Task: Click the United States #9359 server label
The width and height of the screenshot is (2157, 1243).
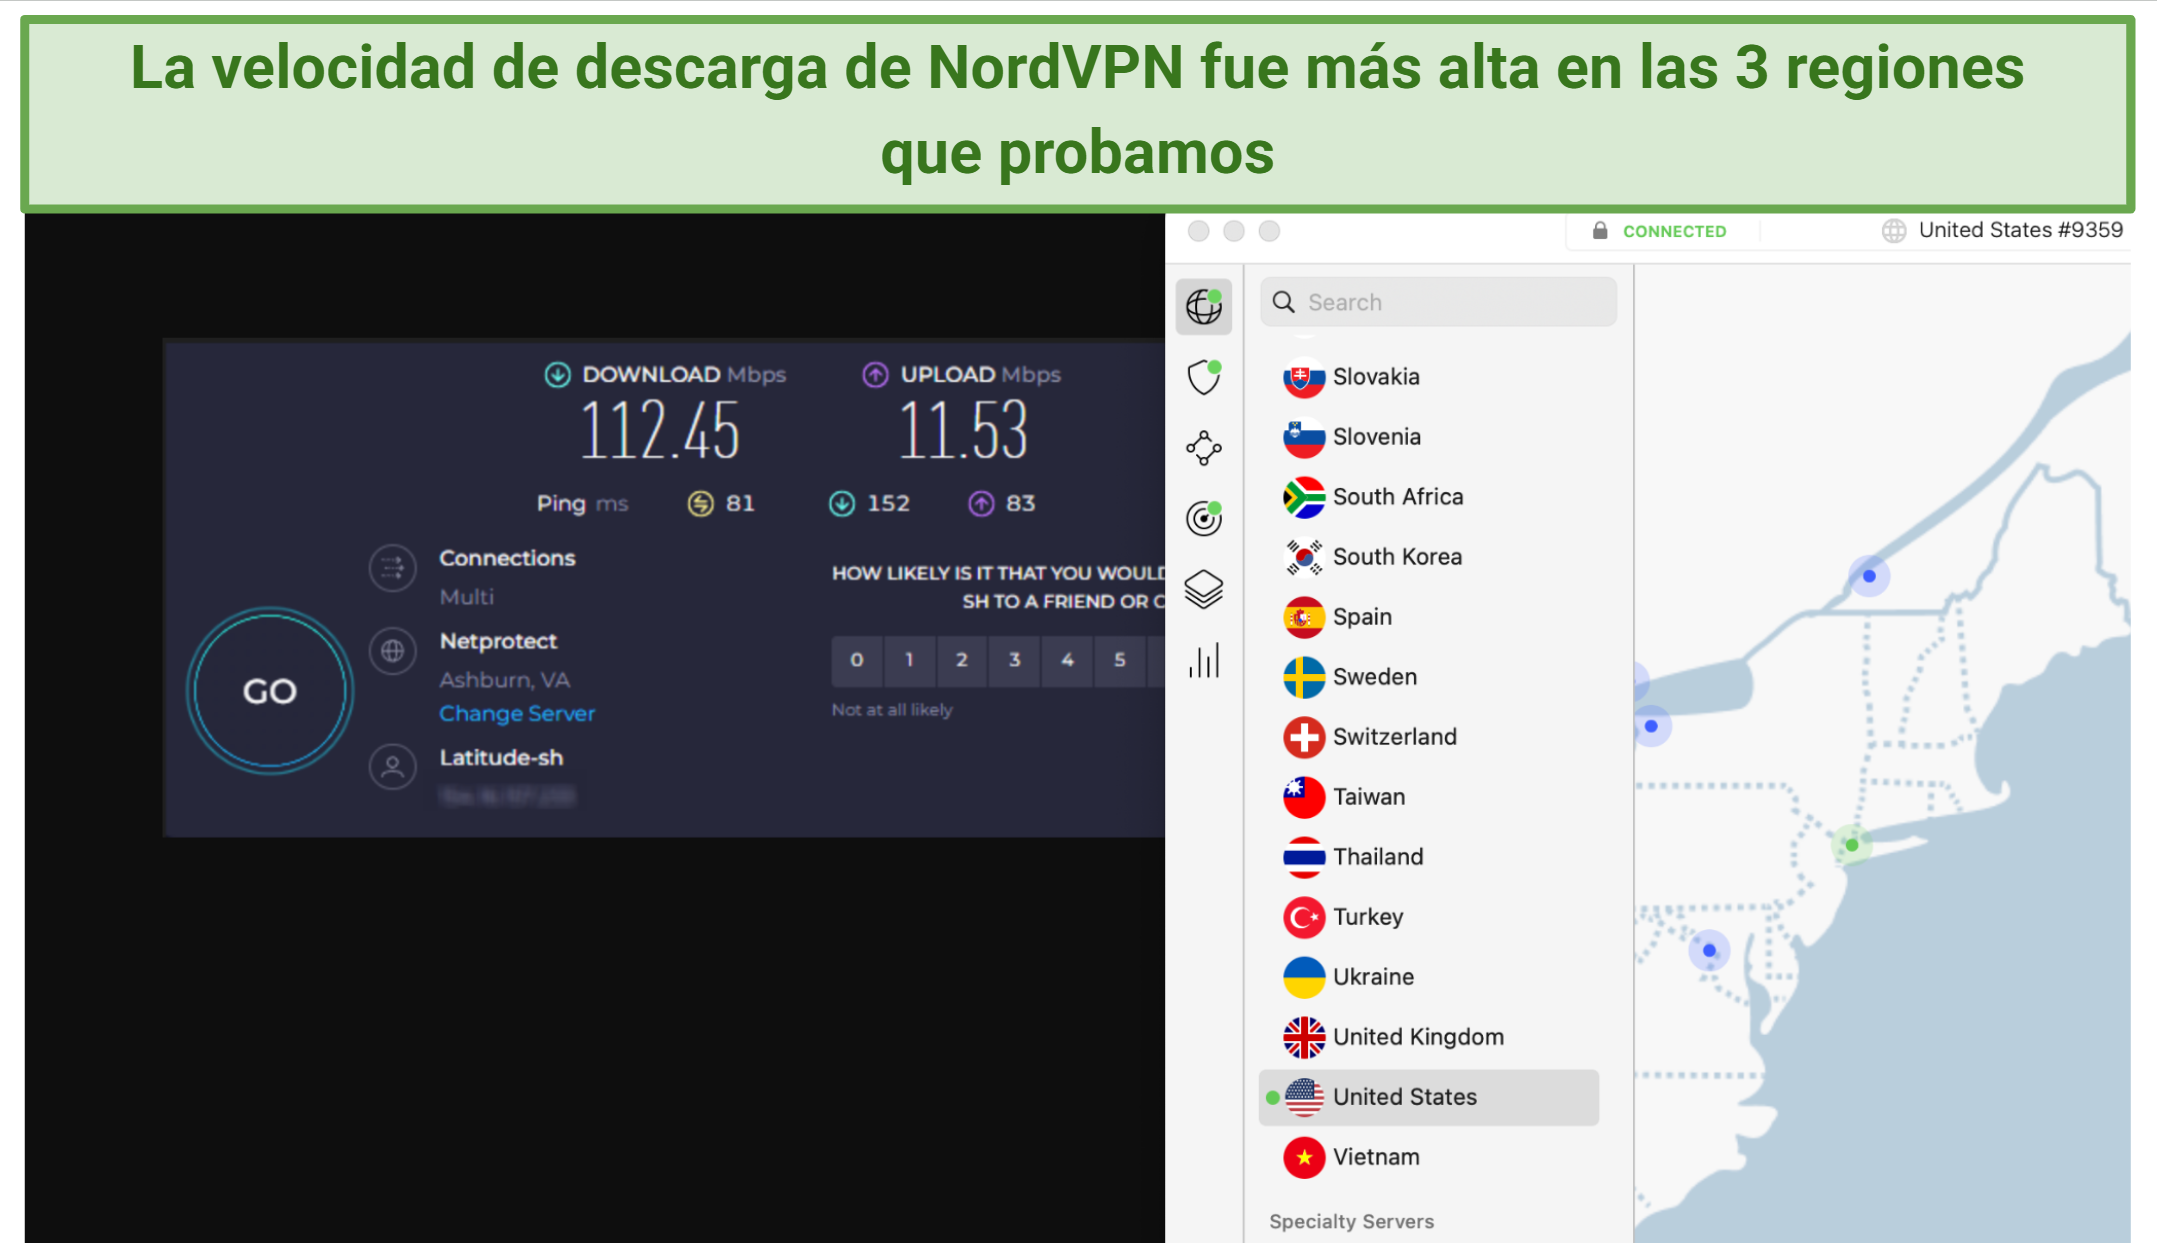Action: point(2020,230)
